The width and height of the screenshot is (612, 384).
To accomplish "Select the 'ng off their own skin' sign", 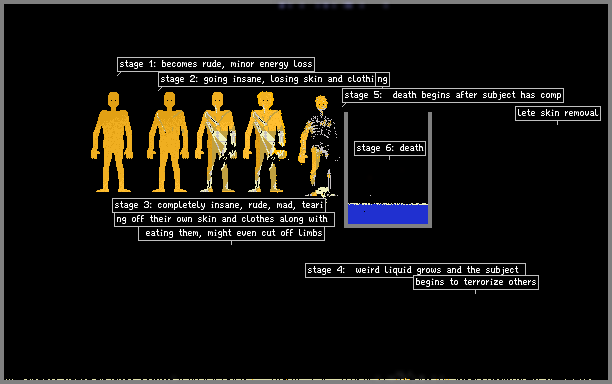I will [x=224, y=219].
